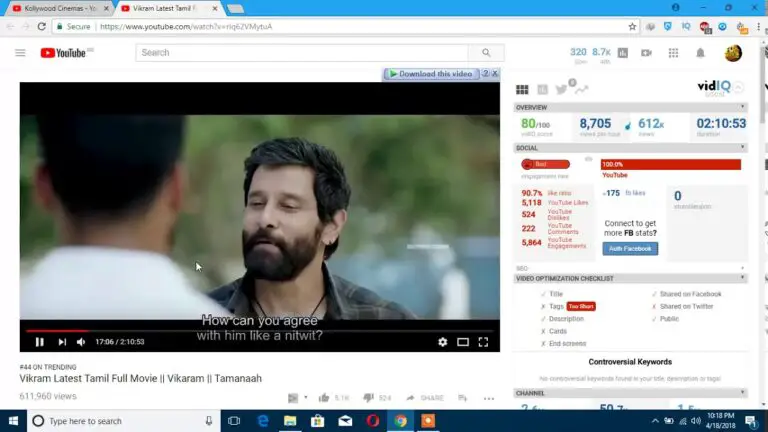Open the player settings gear

point(442,342)
